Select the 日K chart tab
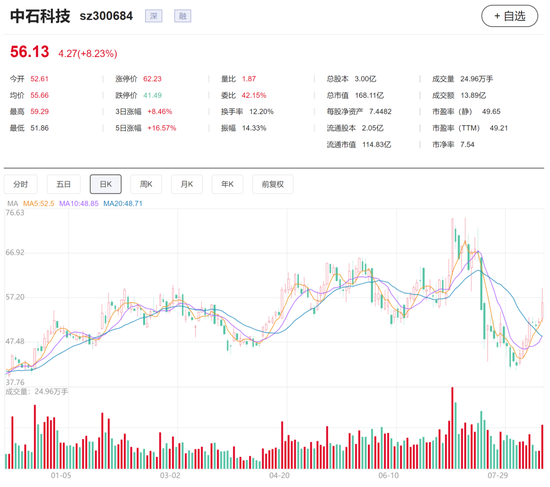Screen dimensions: 550x487 tap(106, 184)
